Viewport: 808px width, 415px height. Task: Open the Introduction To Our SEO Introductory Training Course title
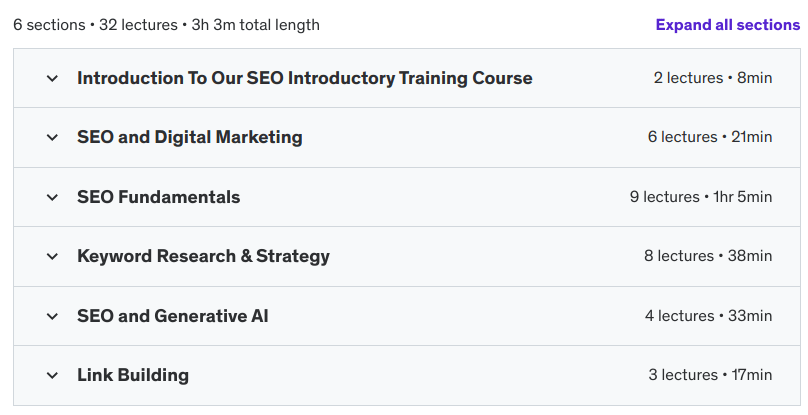304,78
